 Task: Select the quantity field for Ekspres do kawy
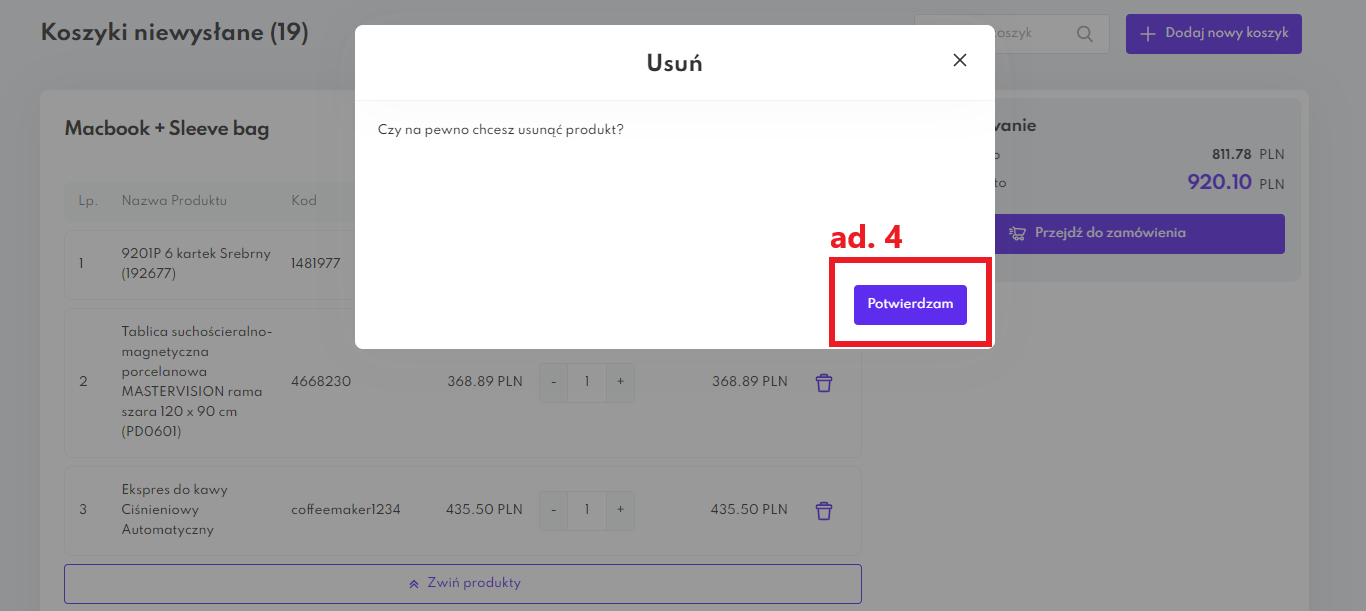pyautogui.click(x=587, y=510)
